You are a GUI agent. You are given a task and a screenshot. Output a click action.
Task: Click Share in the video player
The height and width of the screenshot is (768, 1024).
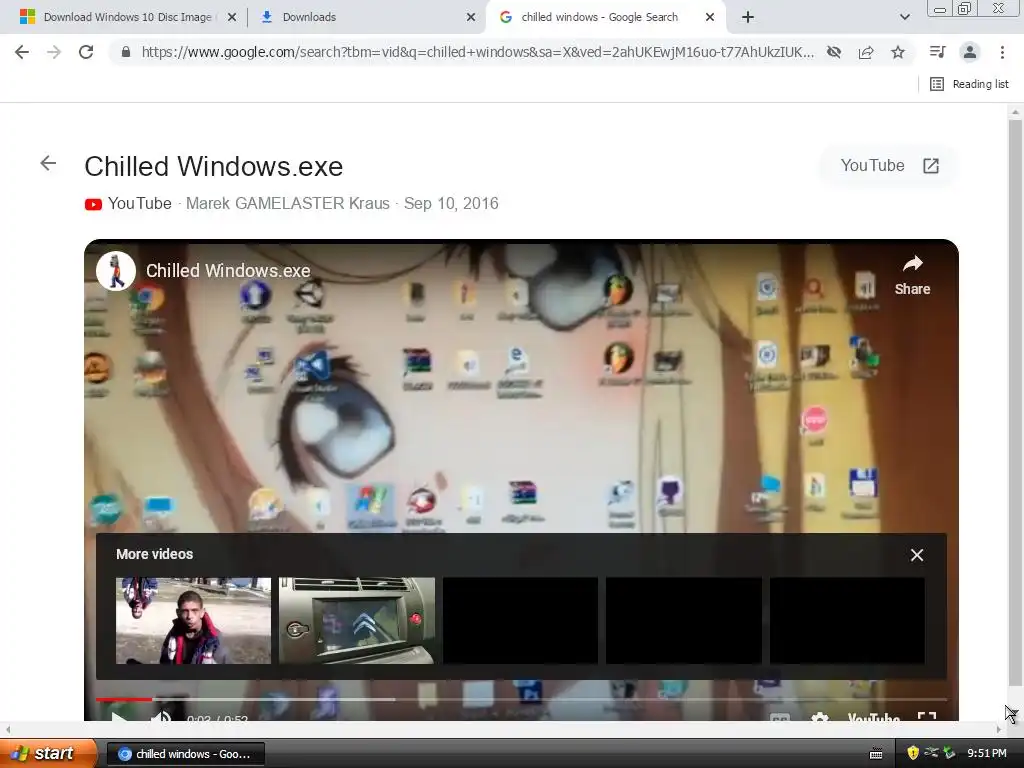[x=912, y=275]
